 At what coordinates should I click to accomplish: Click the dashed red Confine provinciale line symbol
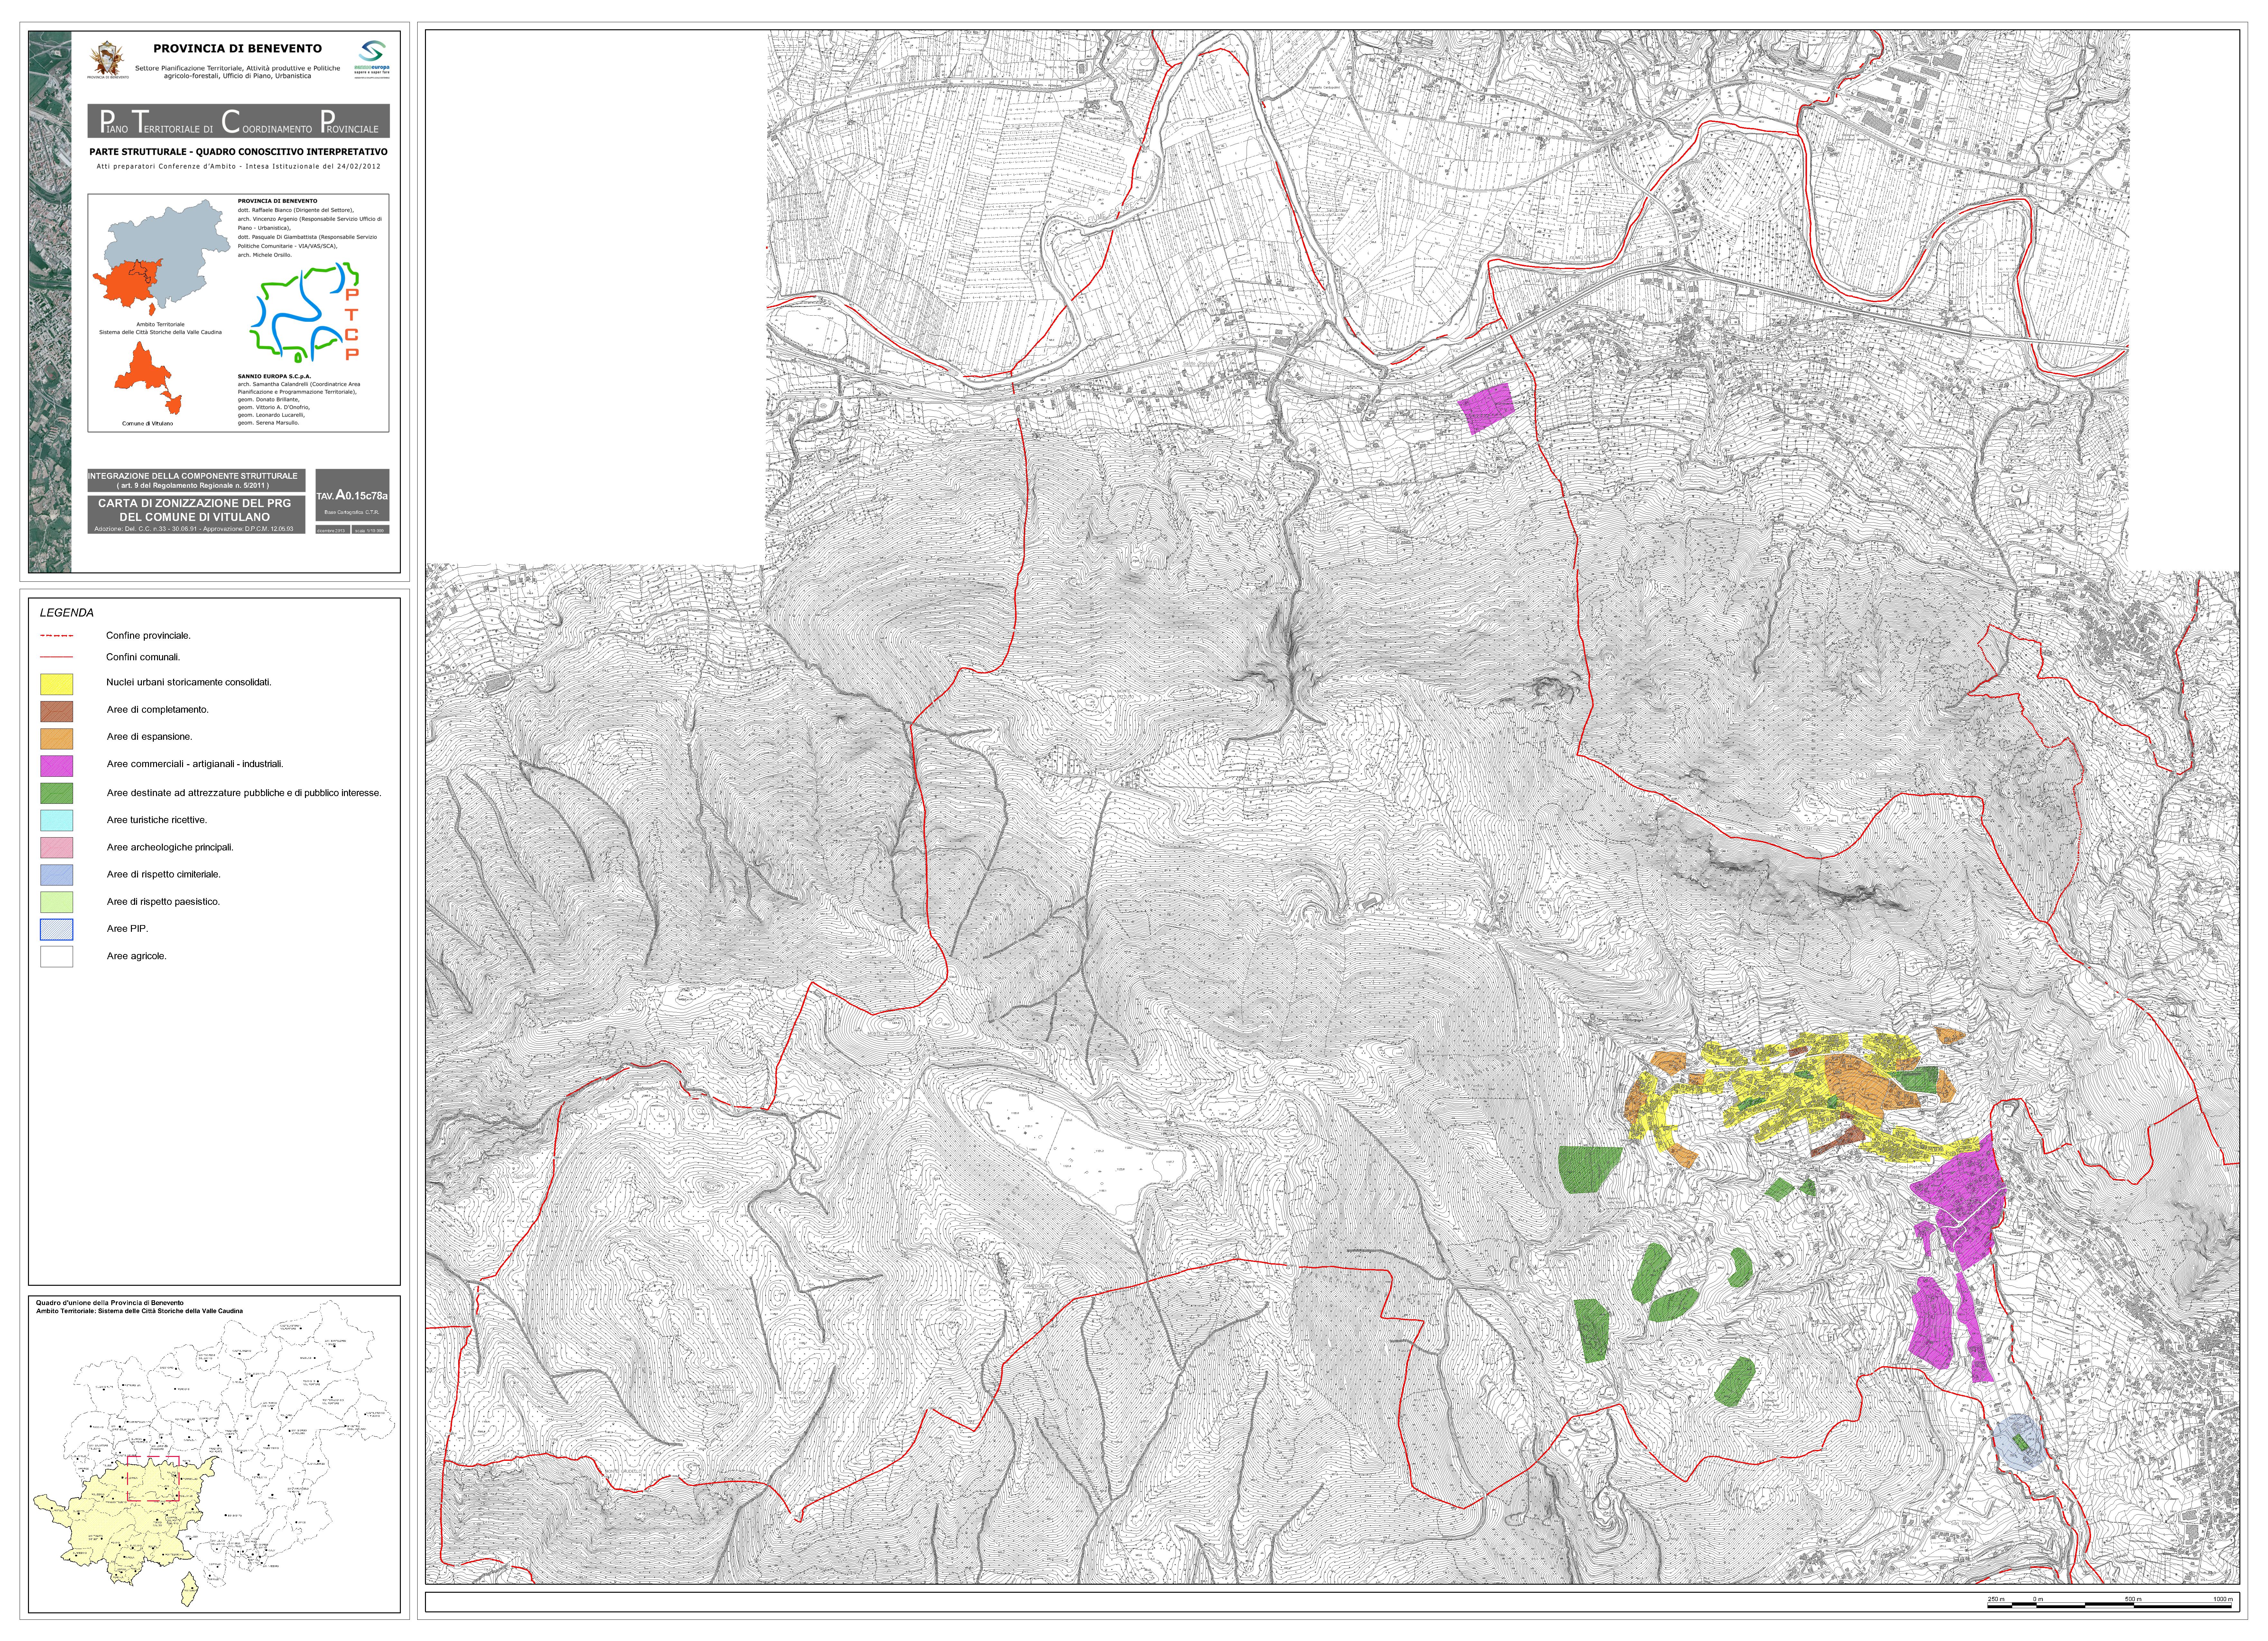click(57, 636)
